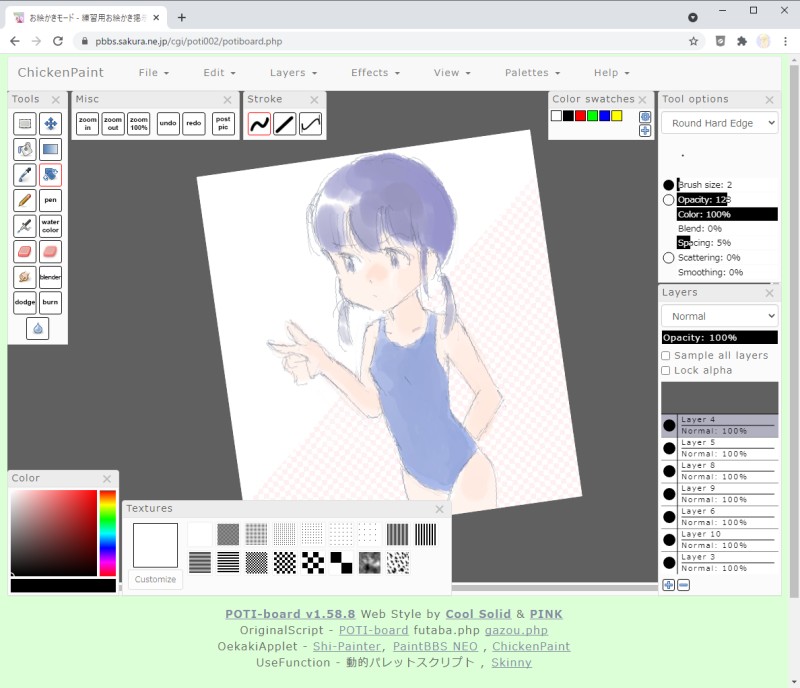Open the File menu

click(x=153, y=73)
